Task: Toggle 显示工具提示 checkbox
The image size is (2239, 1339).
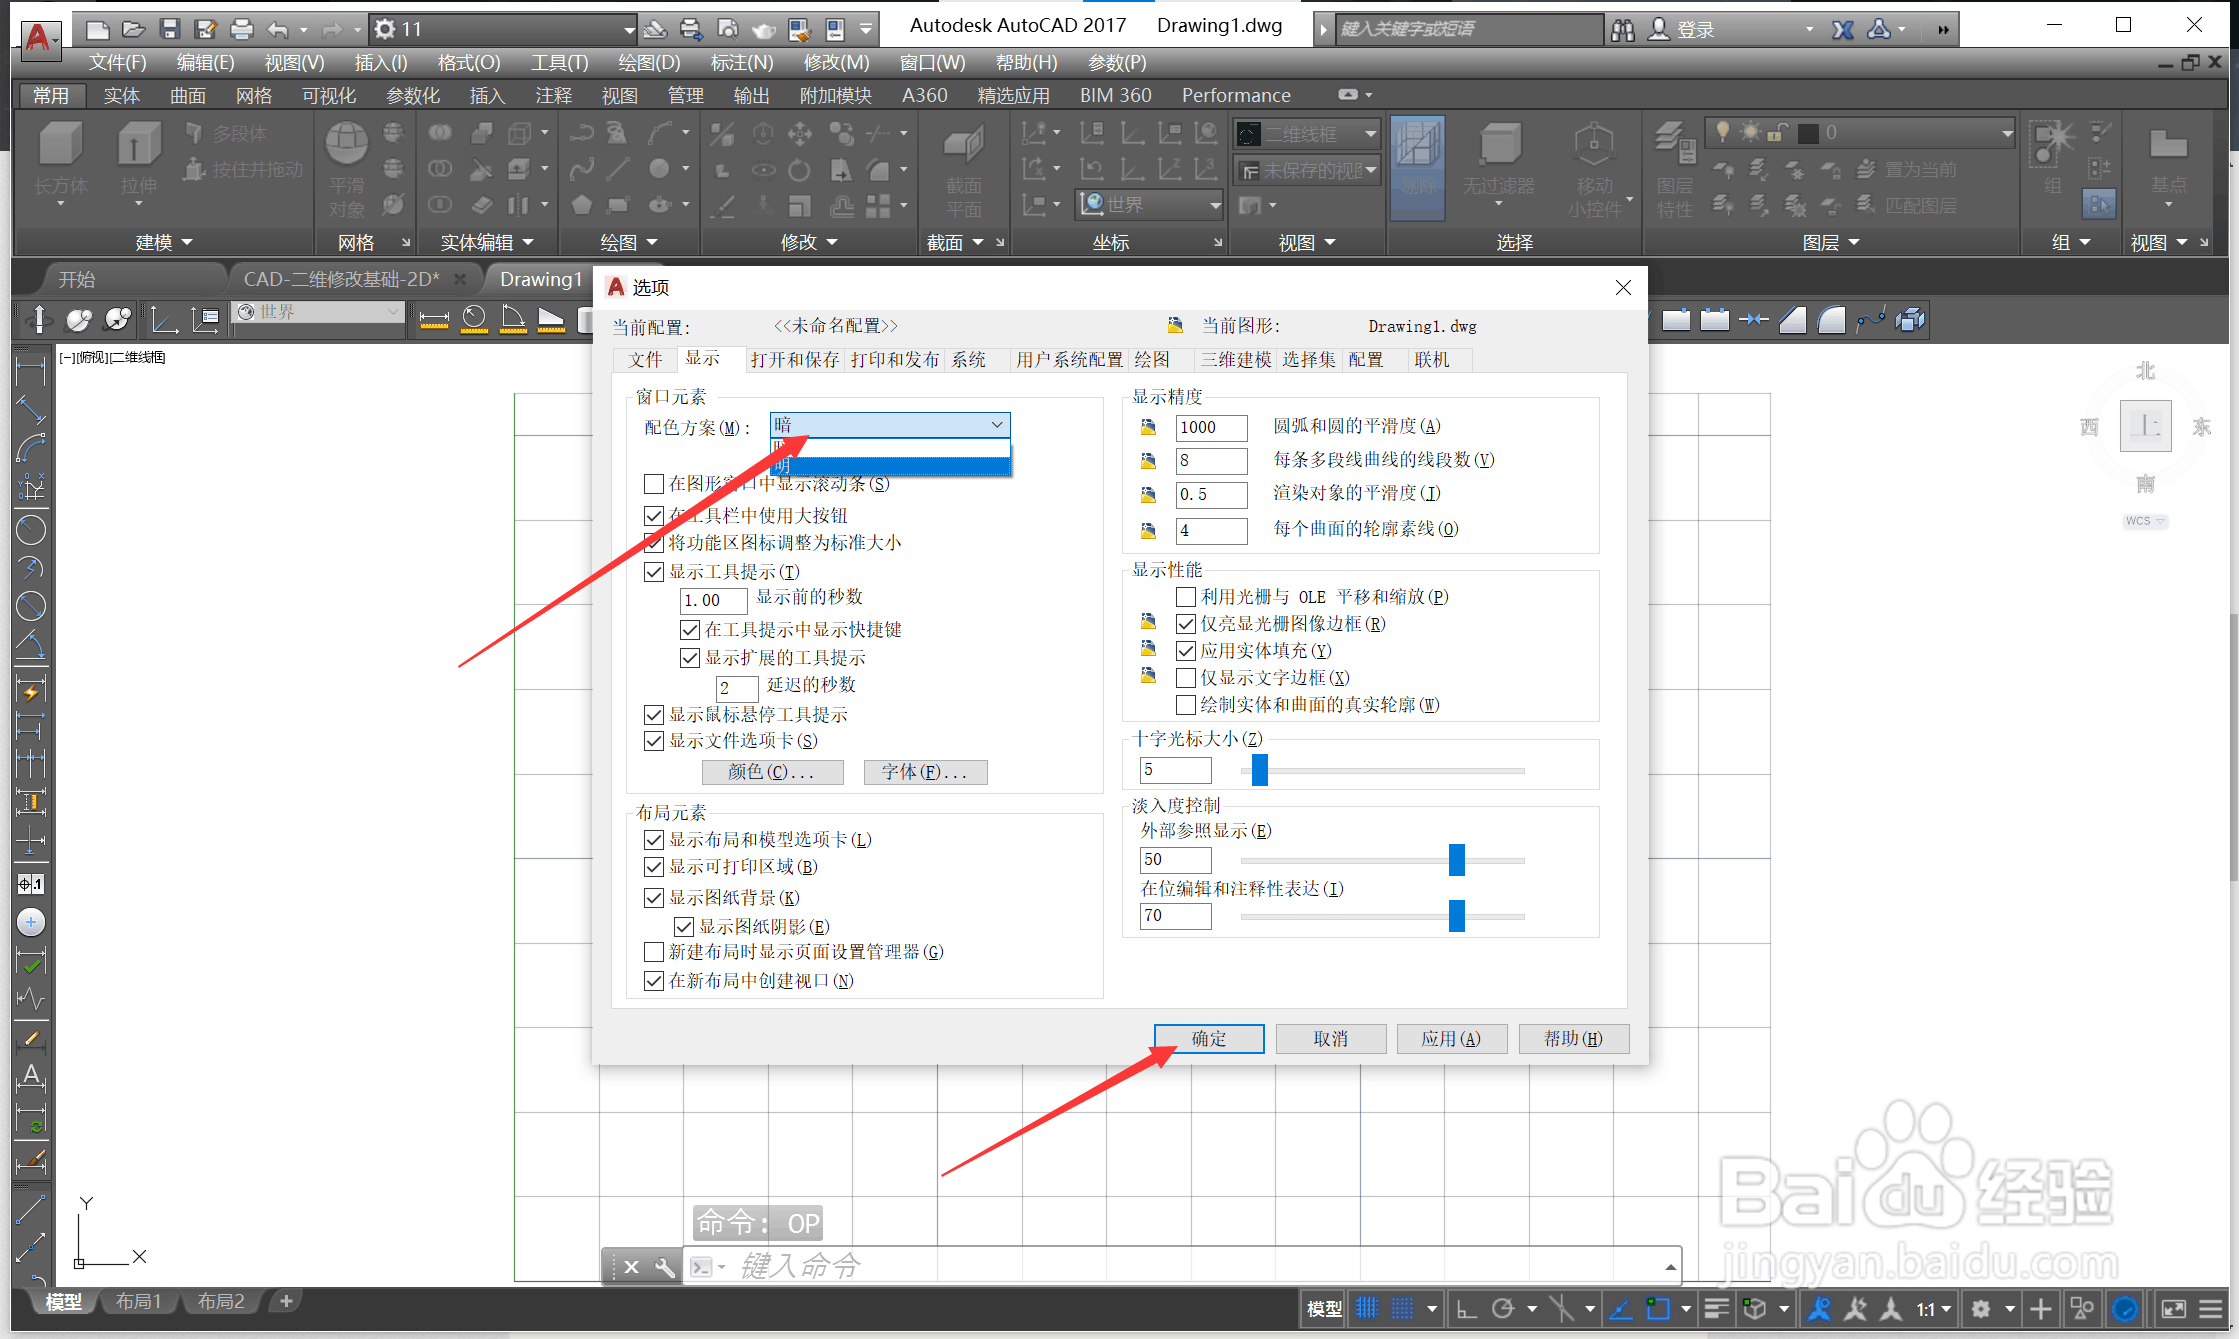Action: click(654, 572)
